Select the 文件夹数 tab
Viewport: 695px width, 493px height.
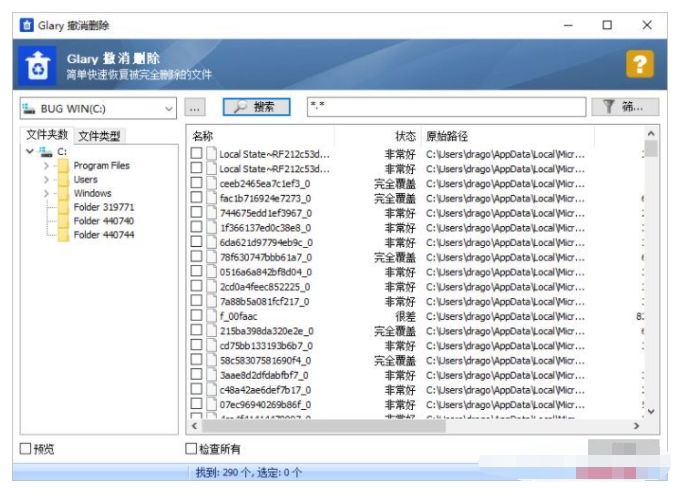pos(47,135)
